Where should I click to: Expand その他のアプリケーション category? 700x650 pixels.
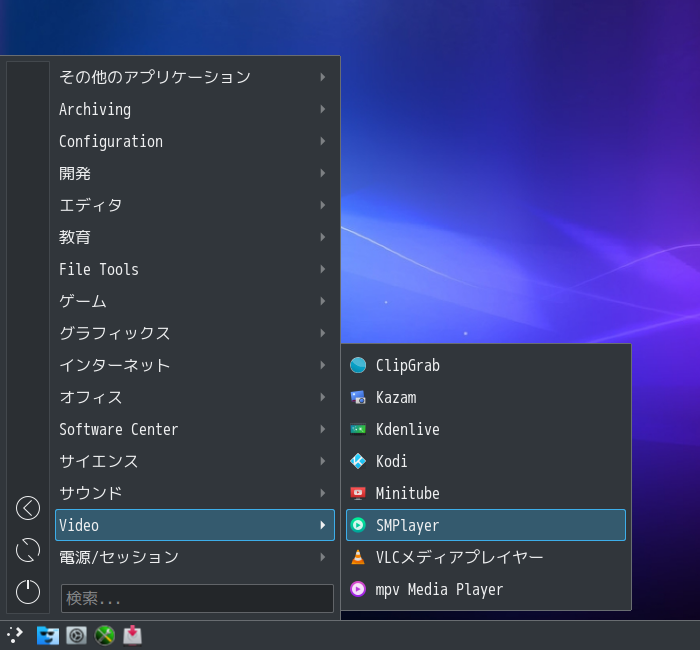pos(195,77)
